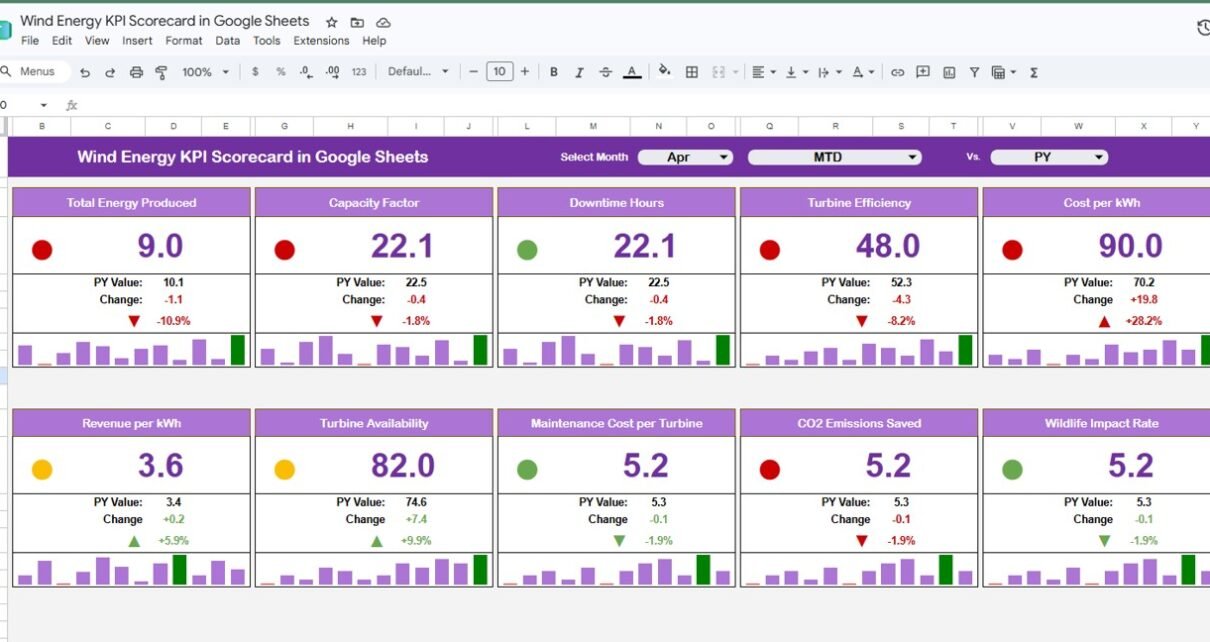Click the Print icon
Screen dimensions: 1210x642
[x=136, y=72]
